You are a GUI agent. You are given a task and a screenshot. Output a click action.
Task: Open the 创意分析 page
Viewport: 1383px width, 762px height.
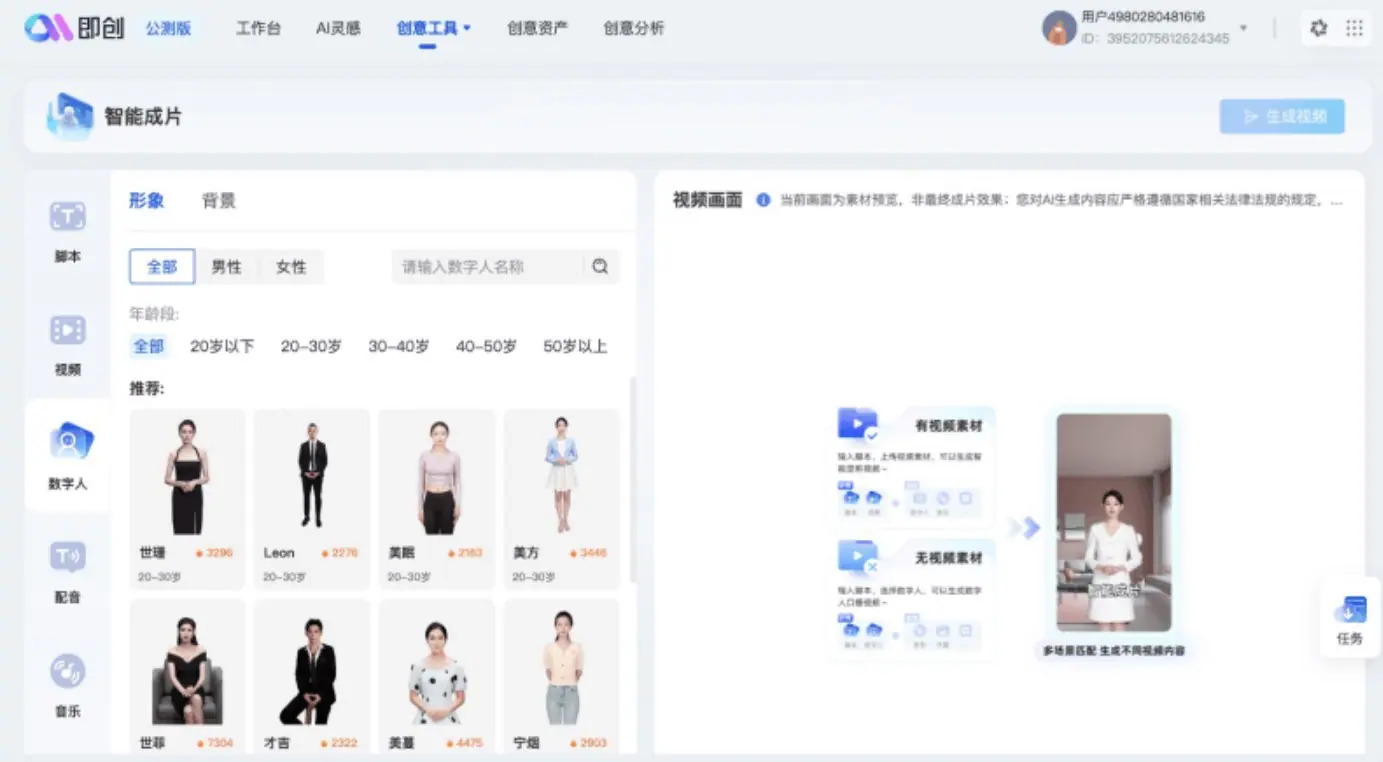[631, 27]
